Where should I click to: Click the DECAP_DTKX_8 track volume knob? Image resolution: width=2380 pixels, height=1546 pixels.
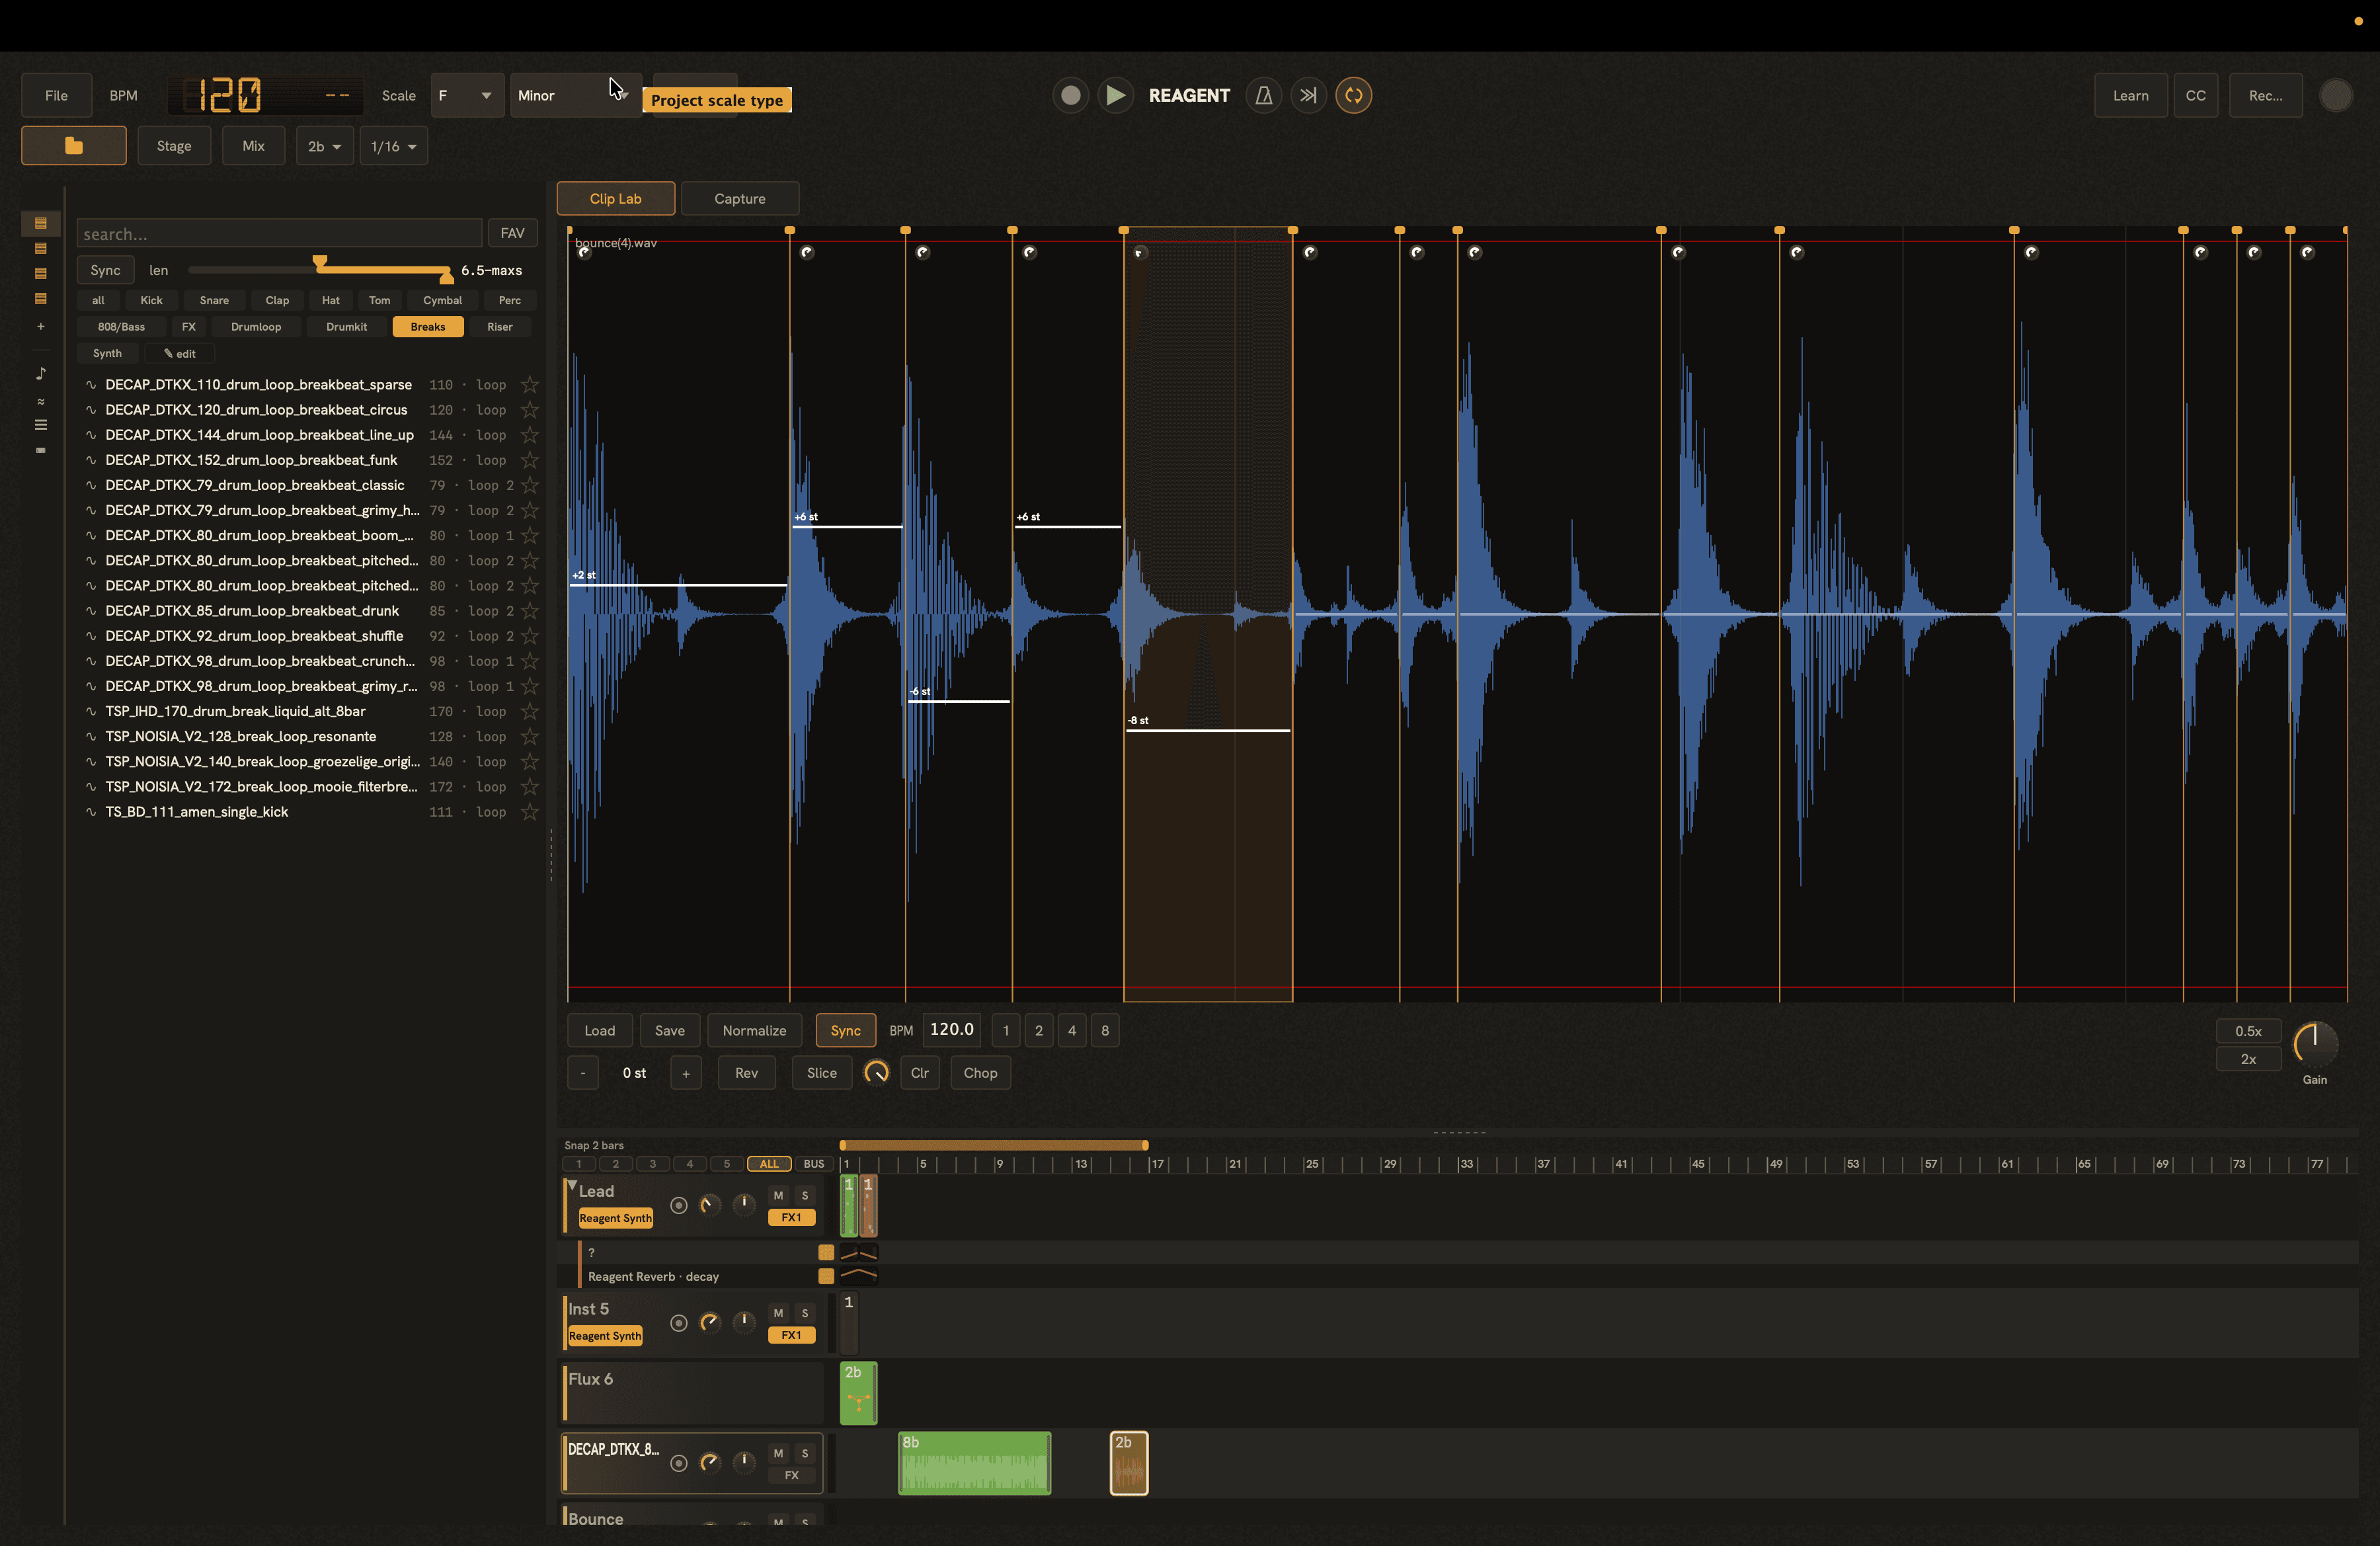click(x=710, y=1462)
